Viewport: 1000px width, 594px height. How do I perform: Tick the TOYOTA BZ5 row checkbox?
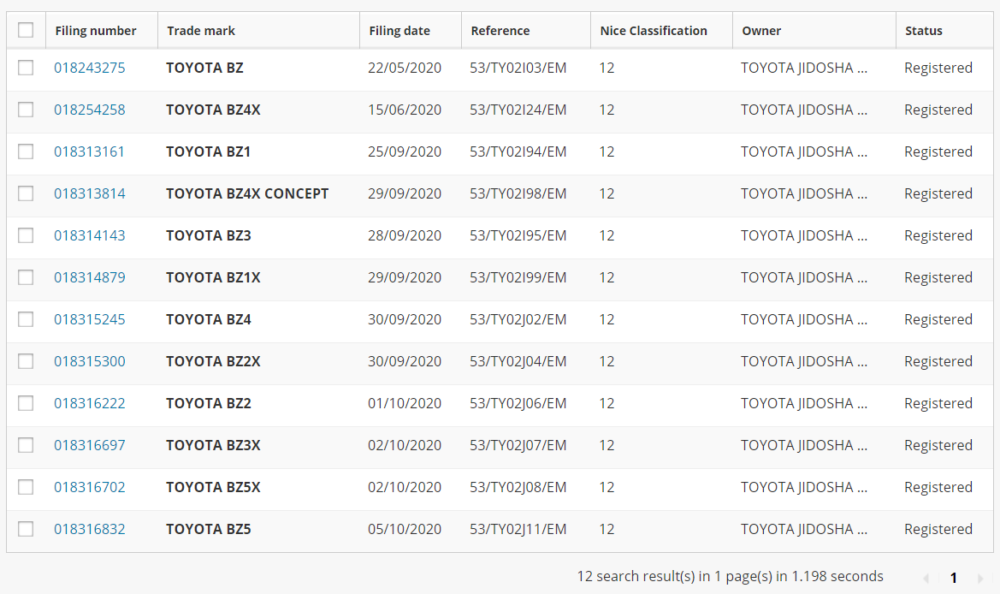point(26,529)
